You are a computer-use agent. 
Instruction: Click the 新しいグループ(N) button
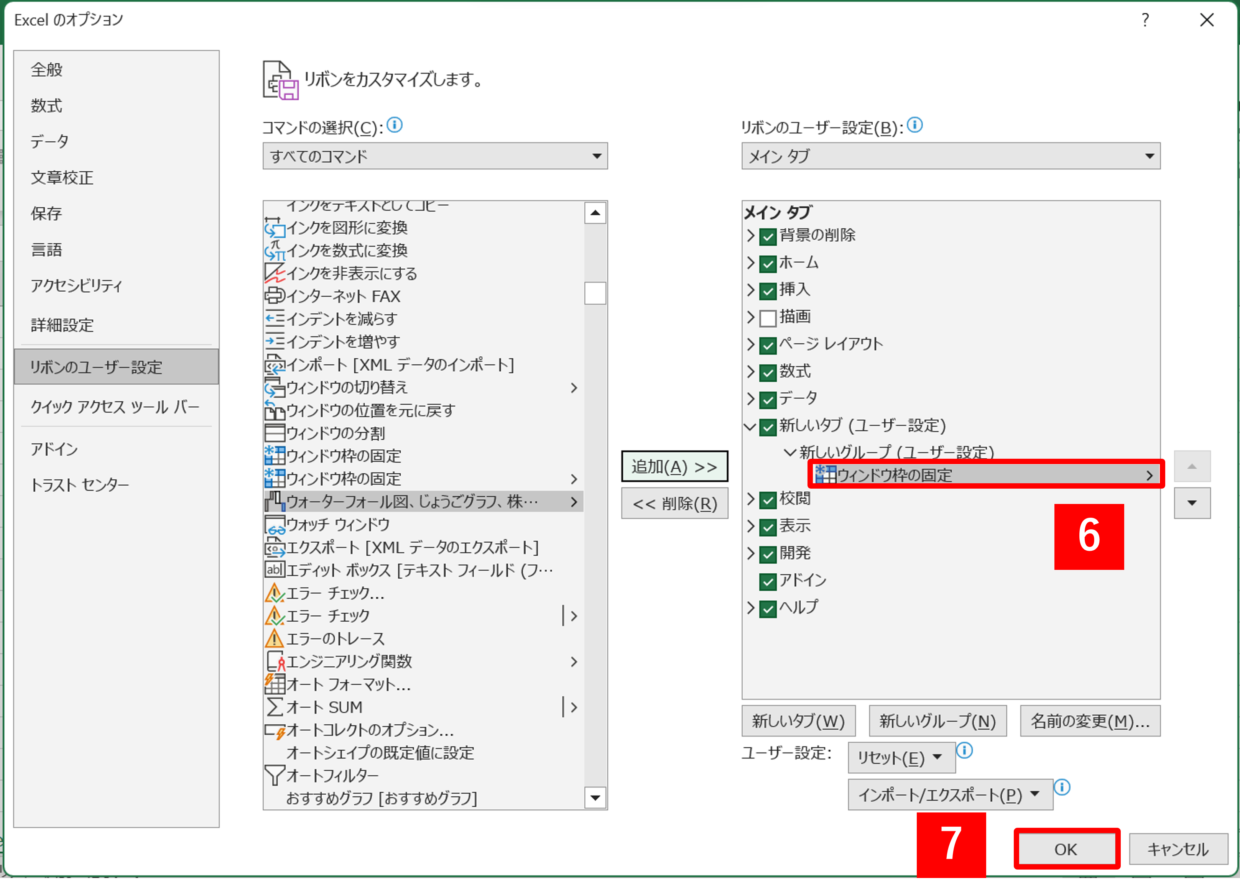(x=937, y=720)
